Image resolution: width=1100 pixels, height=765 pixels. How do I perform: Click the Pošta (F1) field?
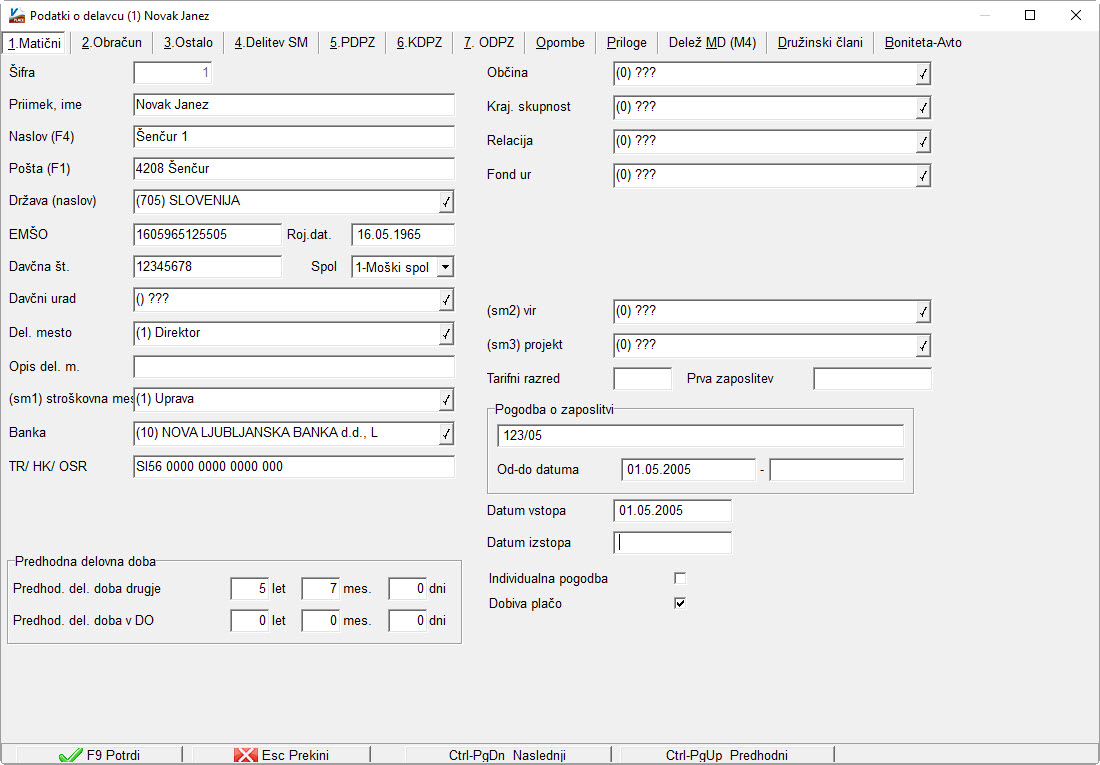tap(294, 169)
